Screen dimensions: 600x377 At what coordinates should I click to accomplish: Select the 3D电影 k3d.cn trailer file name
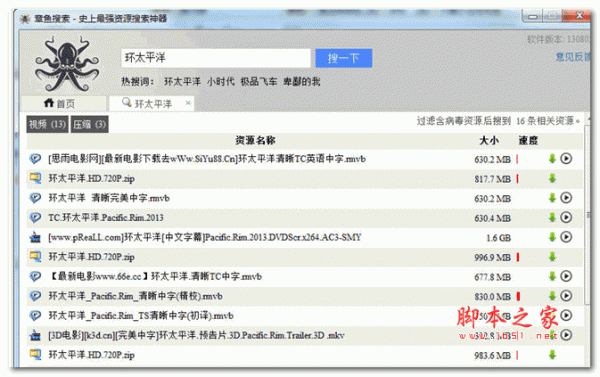(x=196, y=336)
